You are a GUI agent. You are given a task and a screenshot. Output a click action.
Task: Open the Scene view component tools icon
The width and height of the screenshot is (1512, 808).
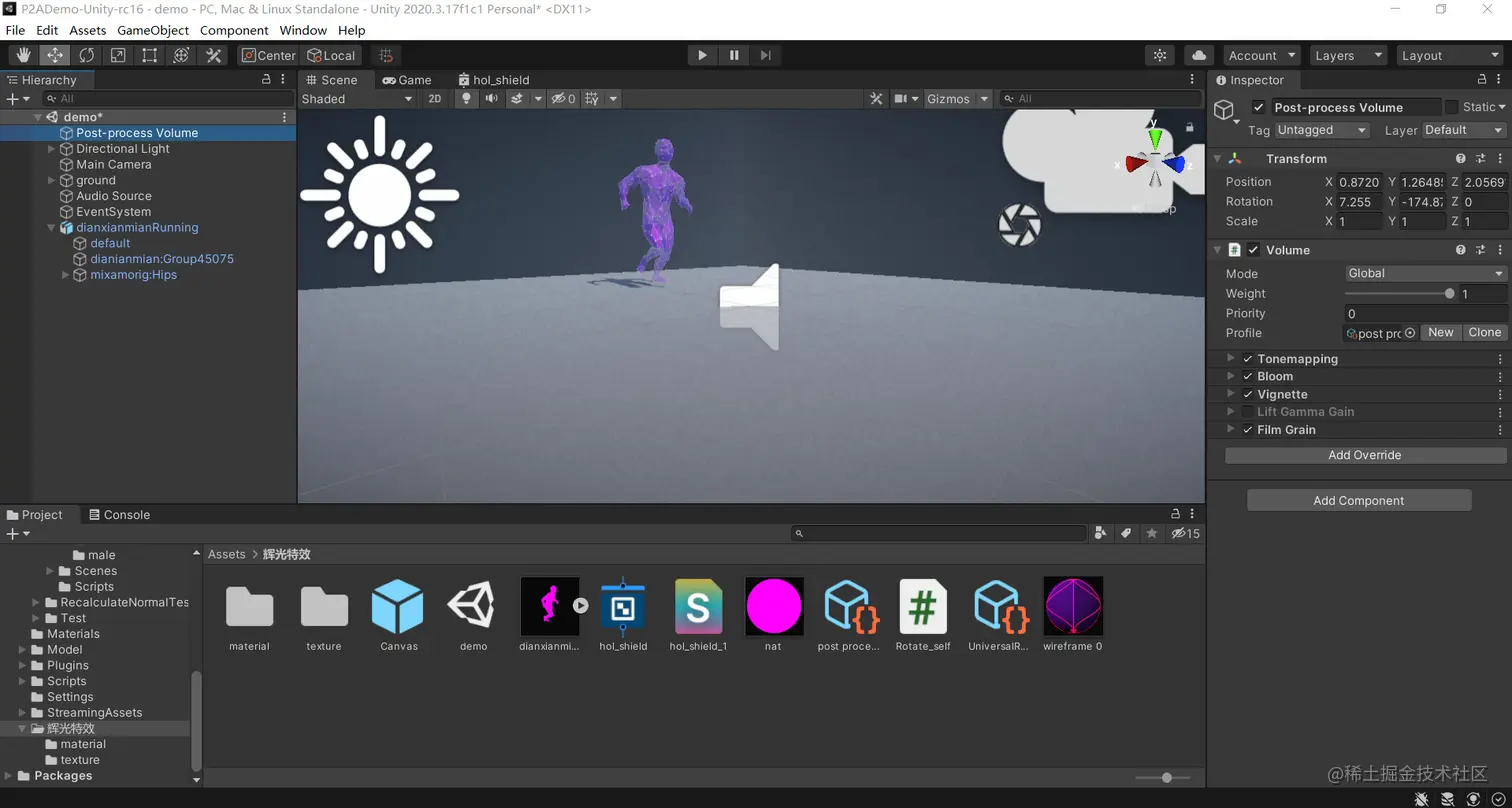876,99
